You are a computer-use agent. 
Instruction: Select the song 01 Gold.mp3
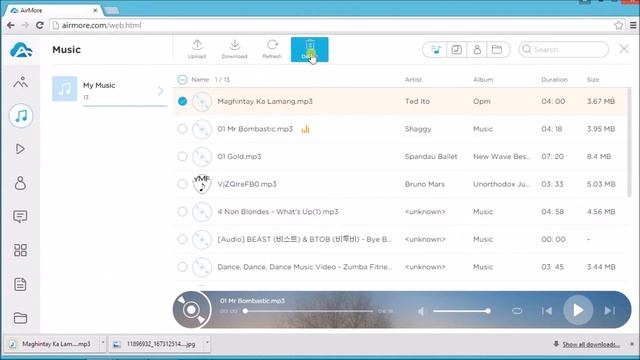tap(239, 156)
